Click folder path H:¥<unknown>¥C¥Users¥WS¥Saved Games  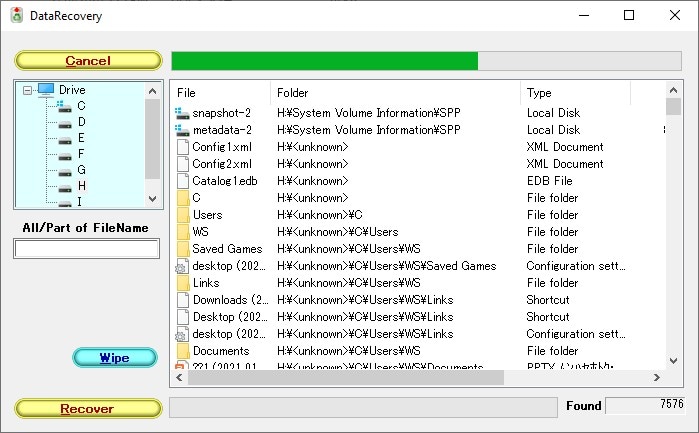pyautogui.click(x=387, y=266)
